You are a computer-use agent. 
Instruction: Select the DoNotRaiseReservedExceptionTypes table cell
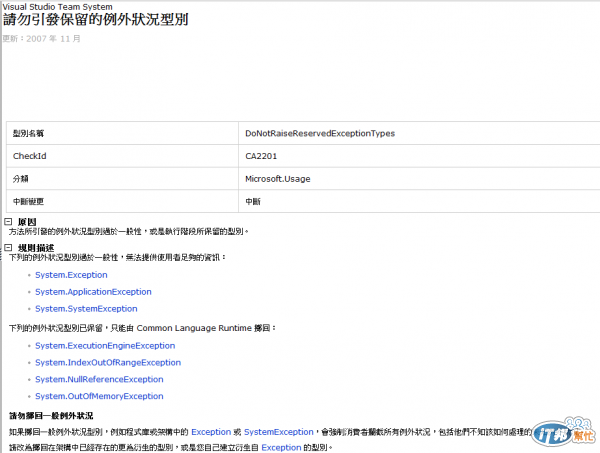[419, 133]
